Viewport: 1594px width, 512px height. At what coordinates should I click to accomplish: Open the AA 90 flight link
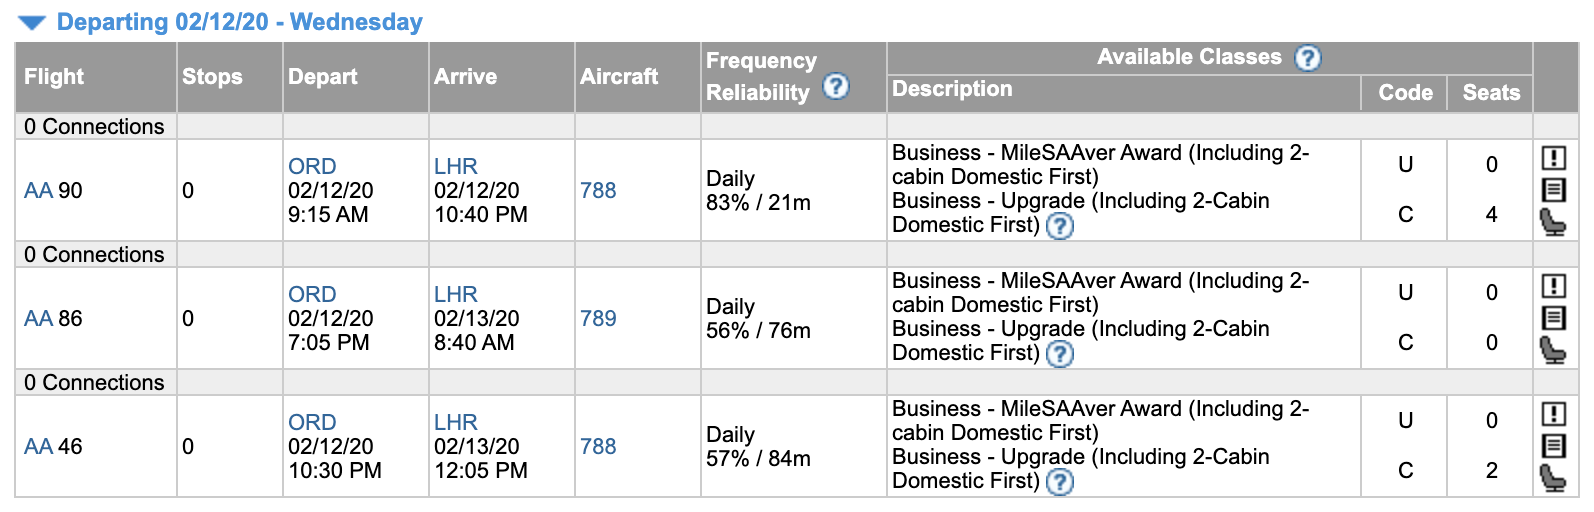38,191
